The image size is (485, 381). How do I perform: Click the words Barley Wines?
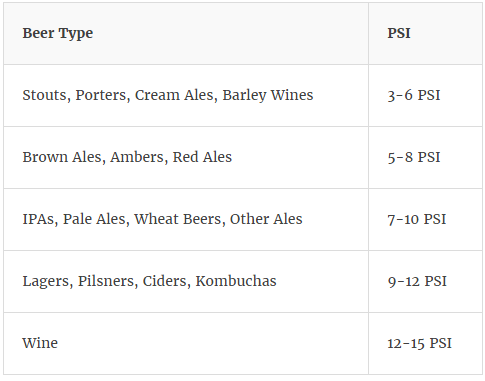click(268, 95)
